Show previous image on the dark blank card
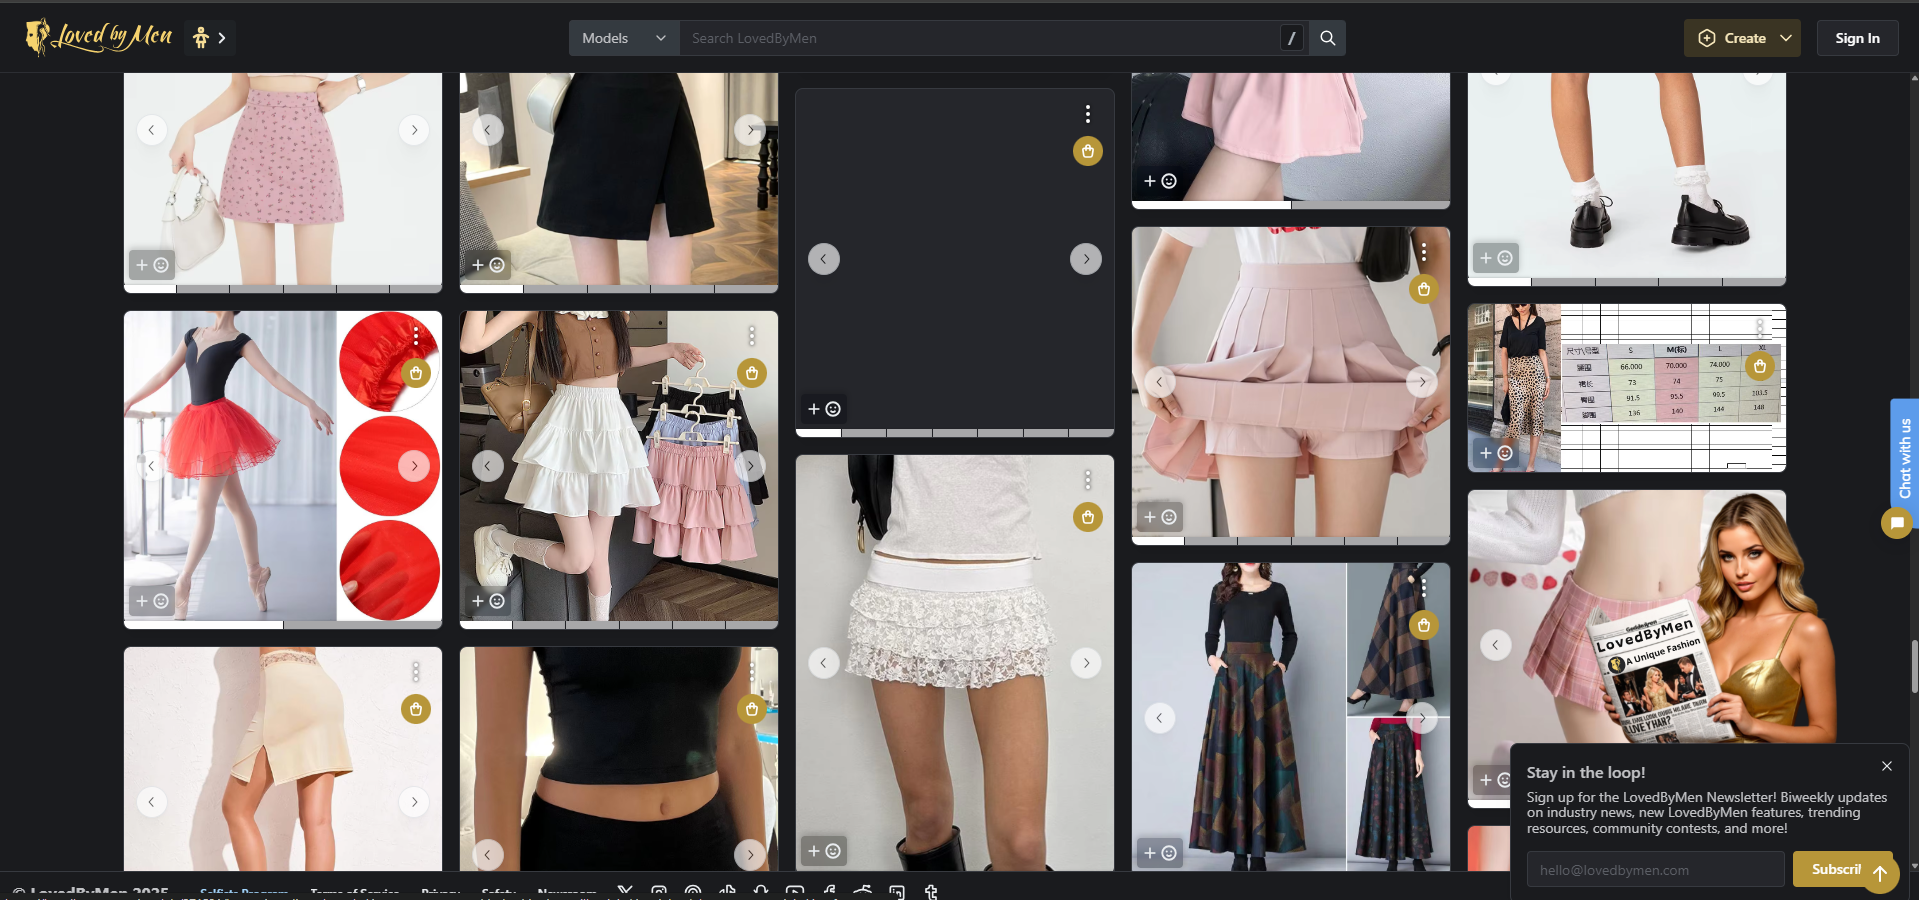The image size is (1919, 900). (x=823, y=259)
